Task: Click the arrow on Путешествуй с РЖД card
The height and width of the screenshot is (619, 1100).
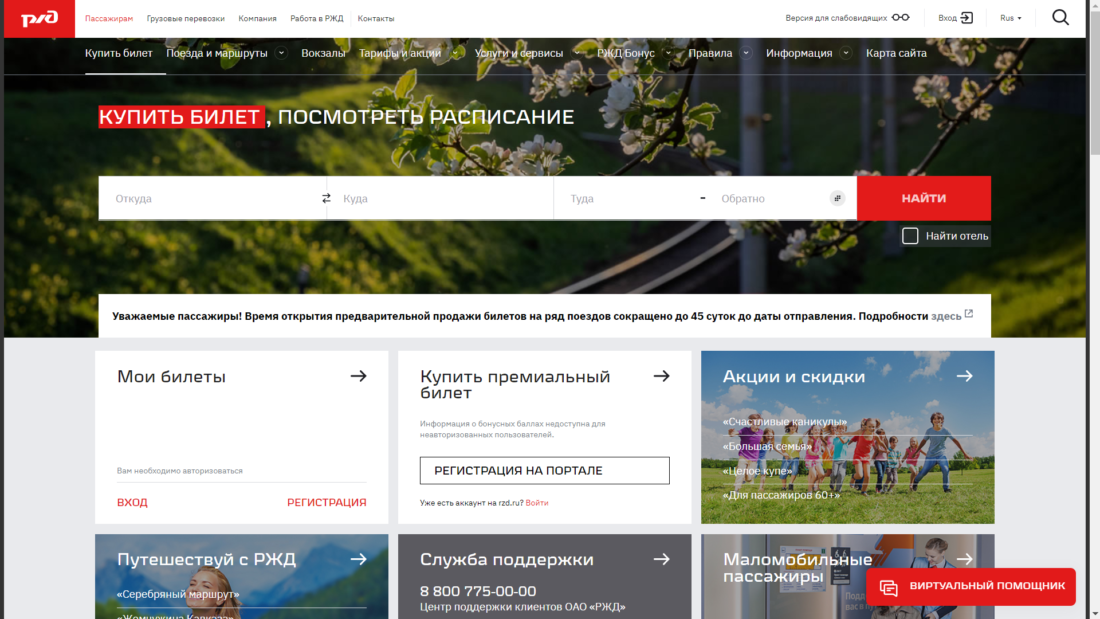Action: pos(358,559)
